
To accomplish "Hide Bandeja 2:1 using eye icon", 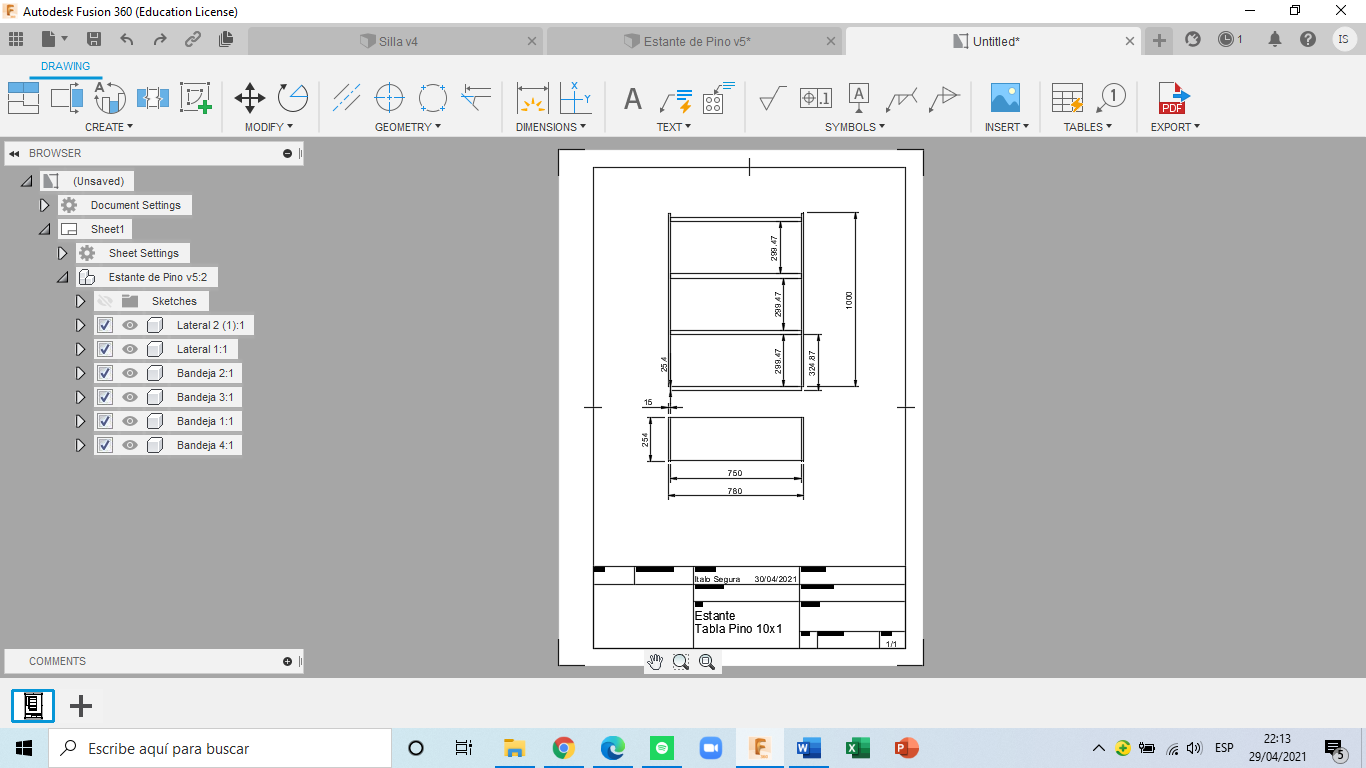I will [130, 373].
